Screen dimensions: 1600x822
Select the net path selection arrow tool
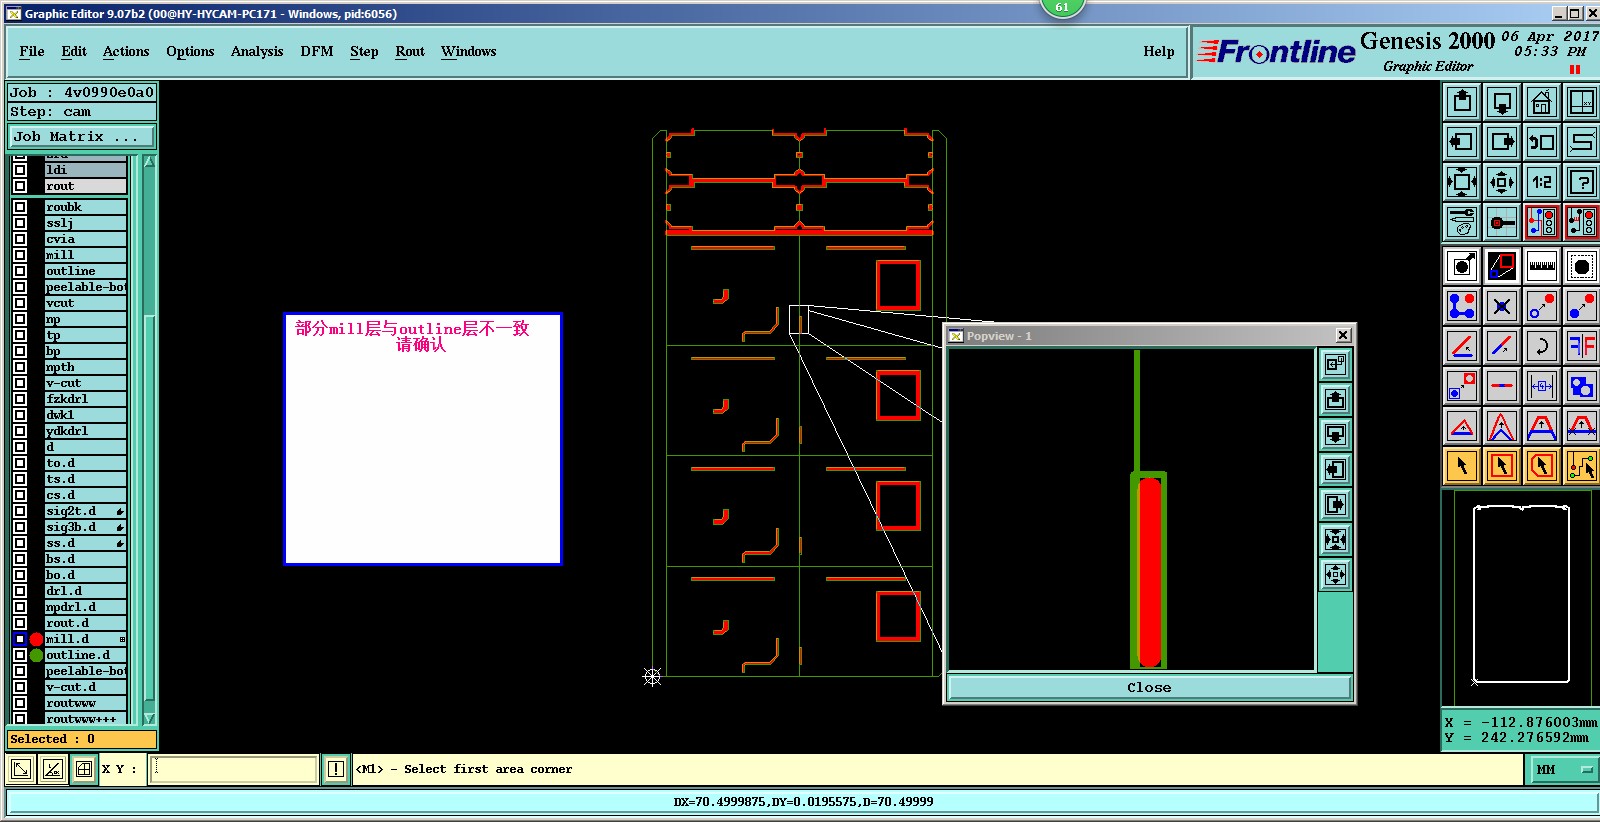click(x=1582, y=466)
